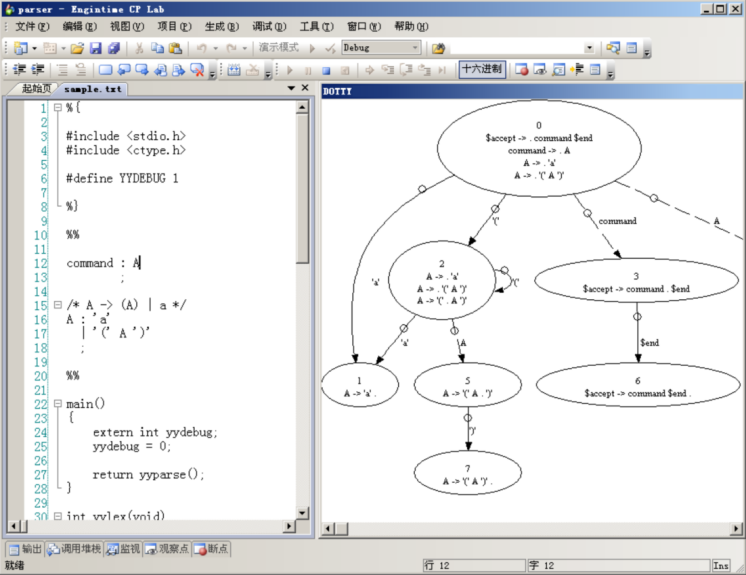Click the Paste clipboard icon
Viewport: 746px width, 575px height.
(x=176, y=48)
